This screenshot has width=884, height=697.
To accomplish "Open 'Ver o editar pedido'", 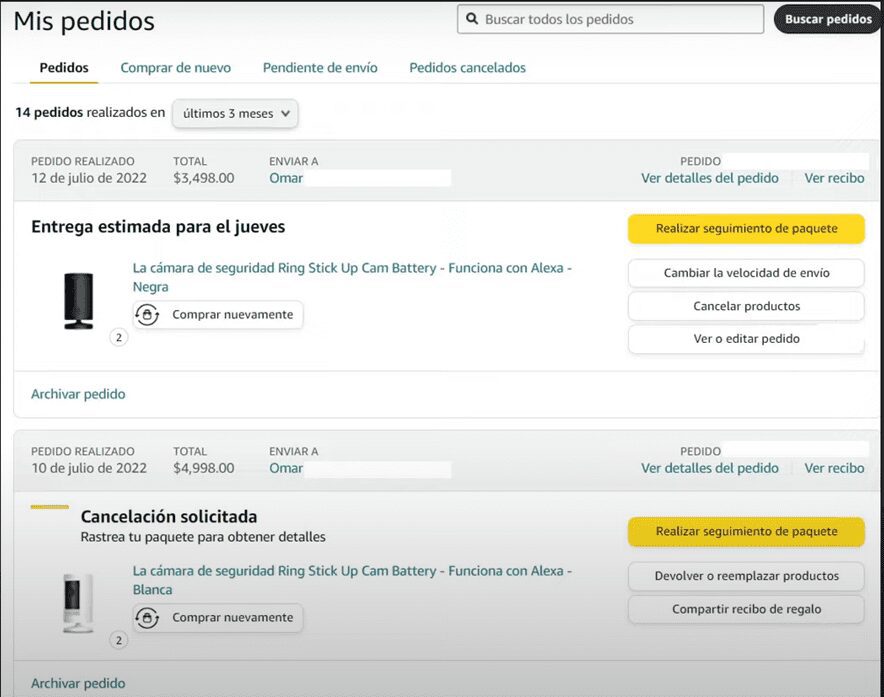I will 746,339.
